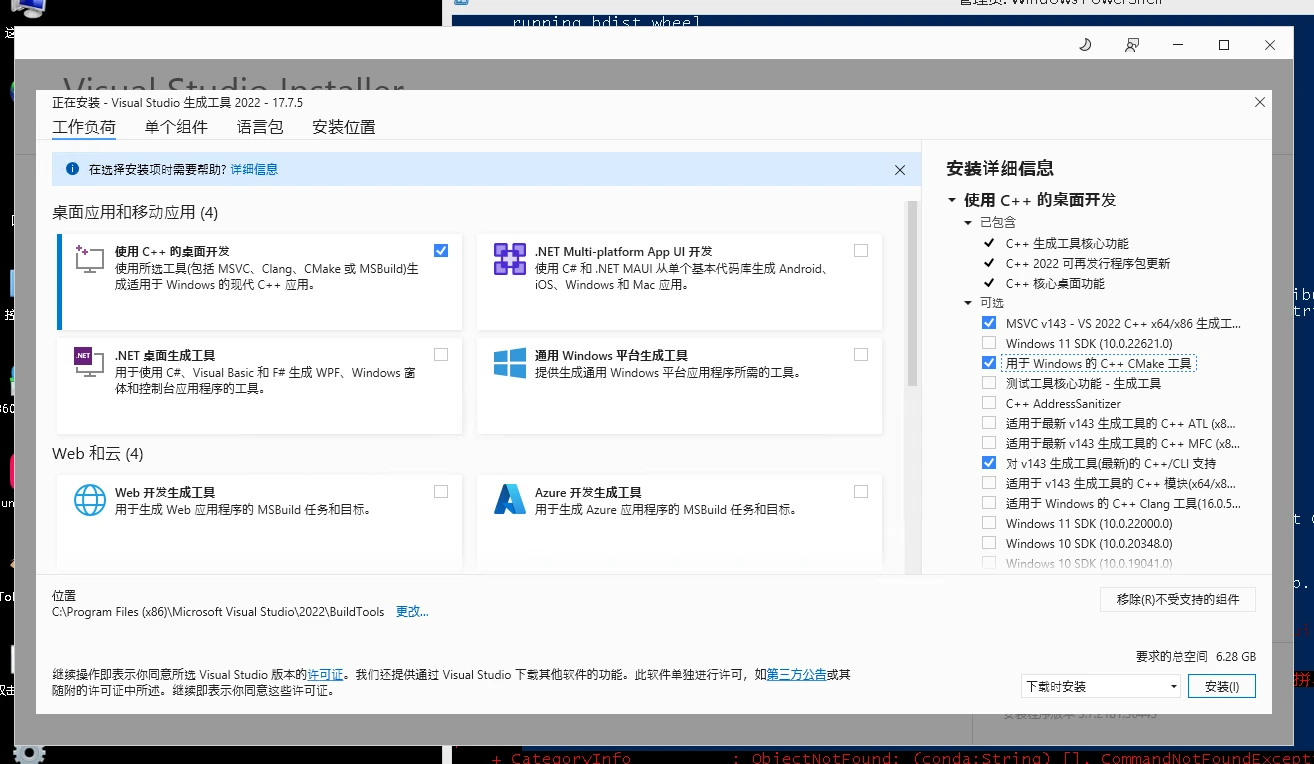
Task: Uncheck the C++ desktop development workload
Action: (441, 250)
